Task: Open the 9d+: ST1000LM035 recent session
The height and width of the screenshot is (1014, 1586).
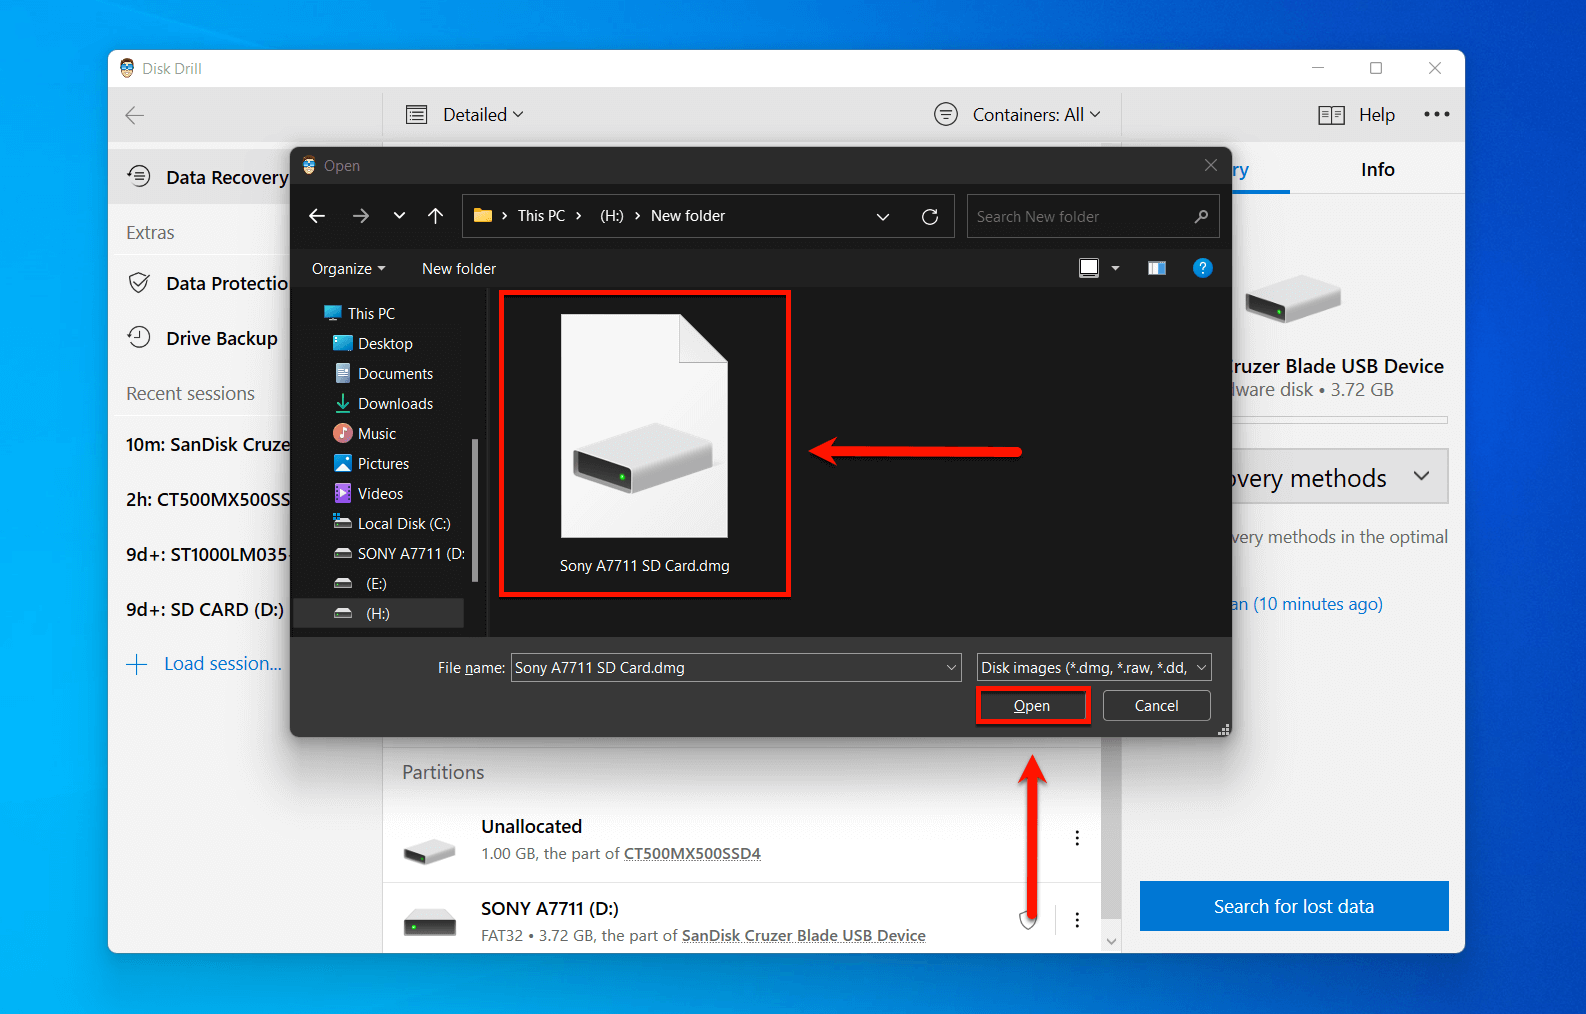Action: (x=207, y=554)
